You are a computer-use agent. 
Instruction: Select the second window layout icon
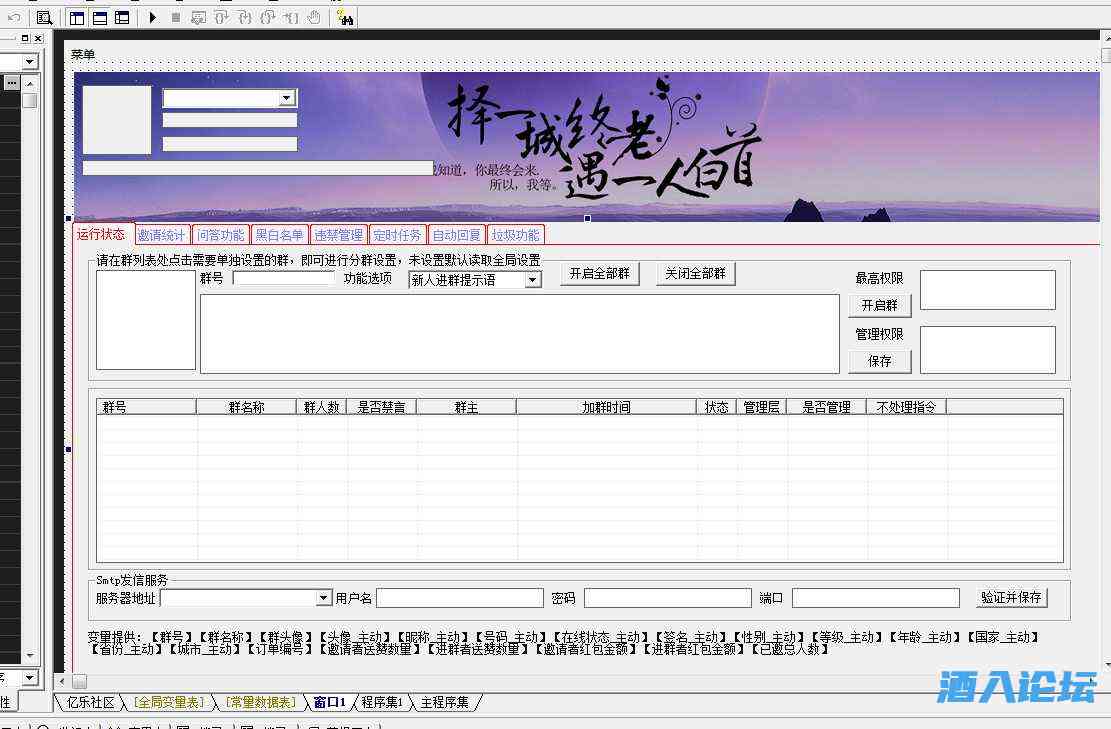pyautogui.click(x=100, y=17)
